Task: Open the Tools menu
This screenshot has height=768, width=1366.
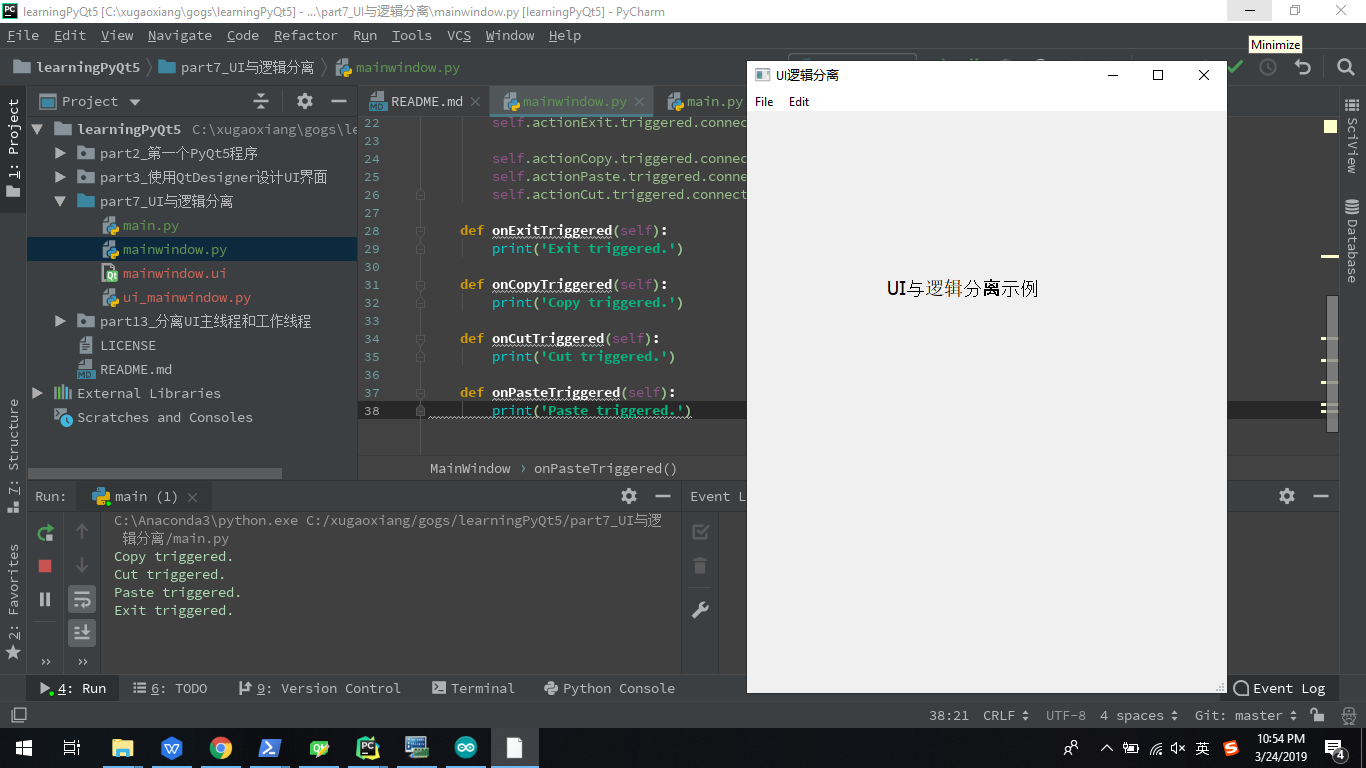Action: click(x=411, y=35)
